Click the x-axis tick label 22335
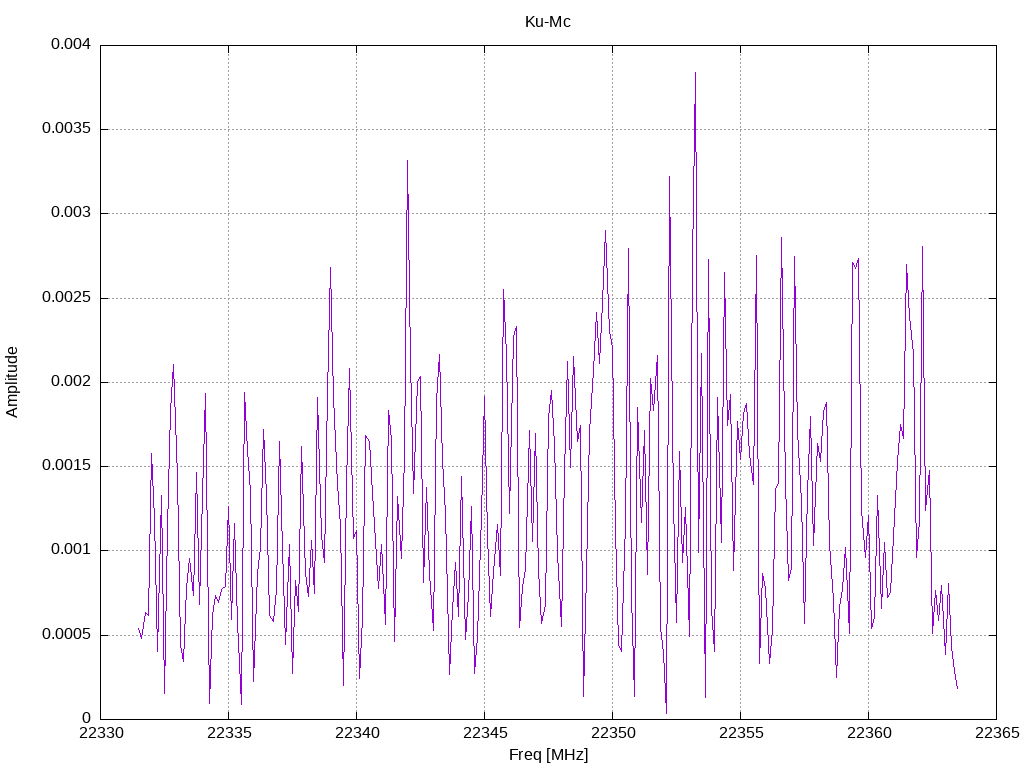This screenshot has width=1024, height=768. 229,733
